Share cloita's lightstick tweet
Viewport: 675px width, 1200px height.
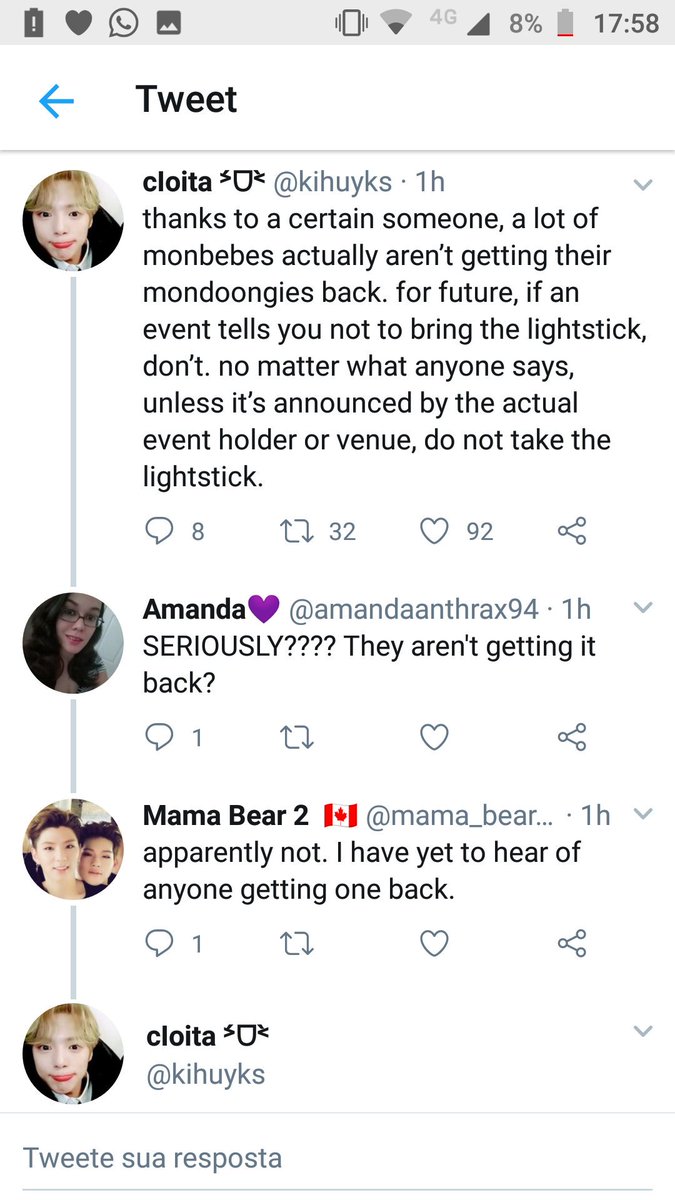(571, 531)
